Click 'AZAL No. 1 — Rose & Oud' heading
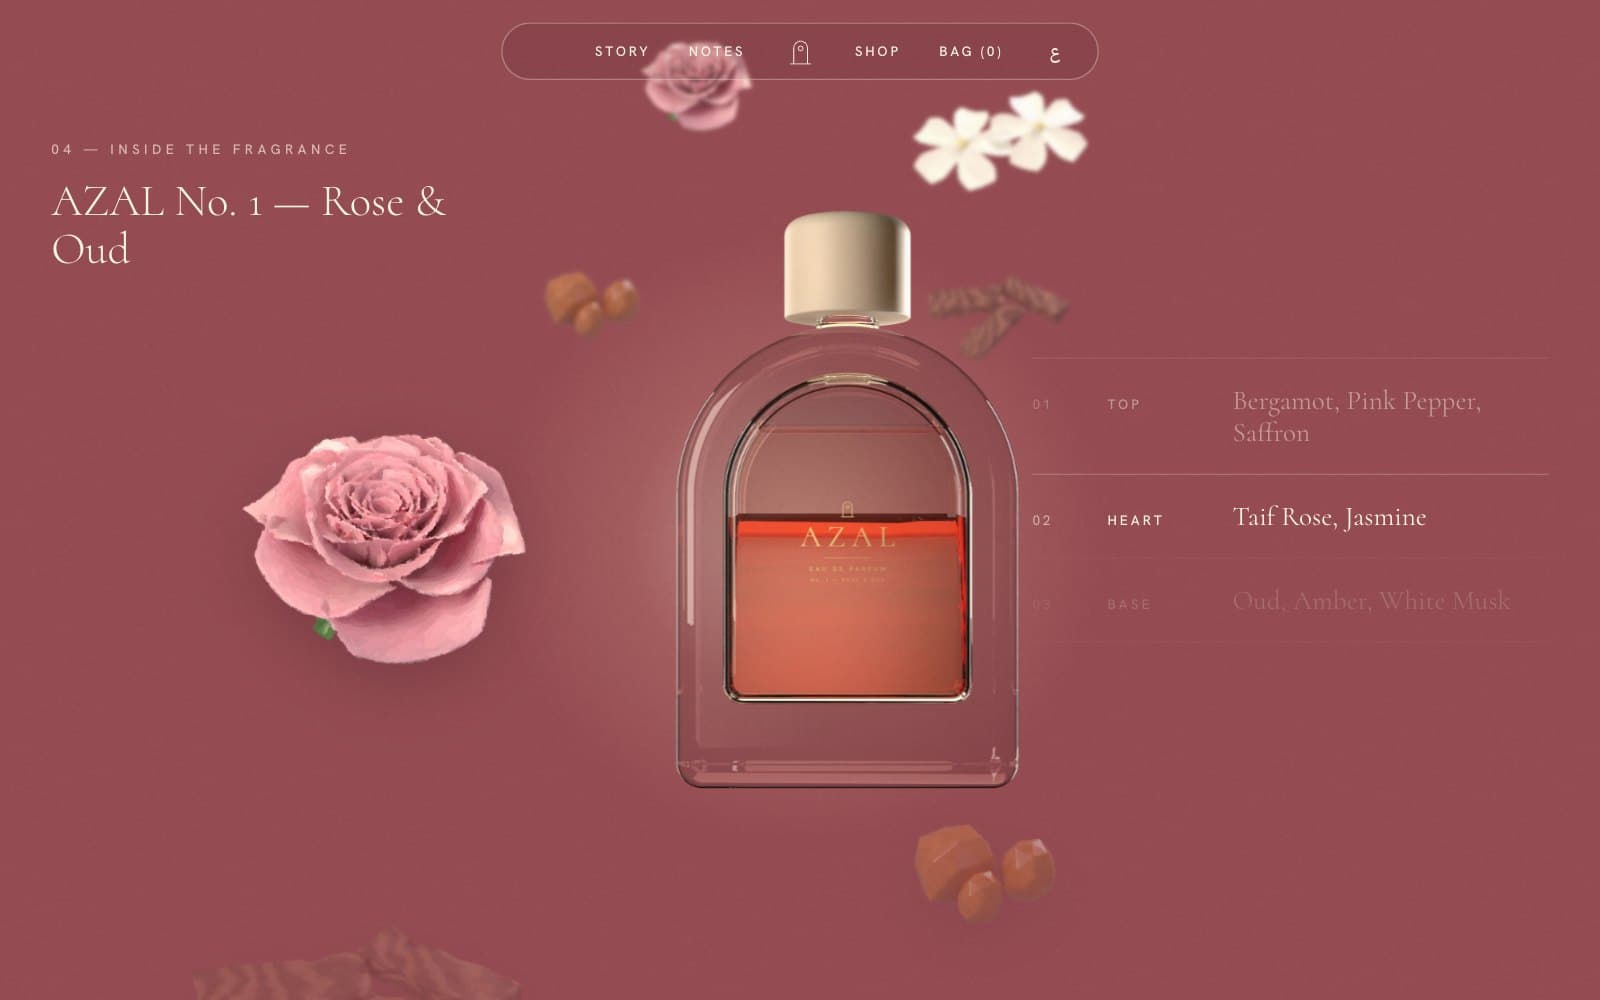This screenshot has height=1000, width=1600. pos(249,225)
